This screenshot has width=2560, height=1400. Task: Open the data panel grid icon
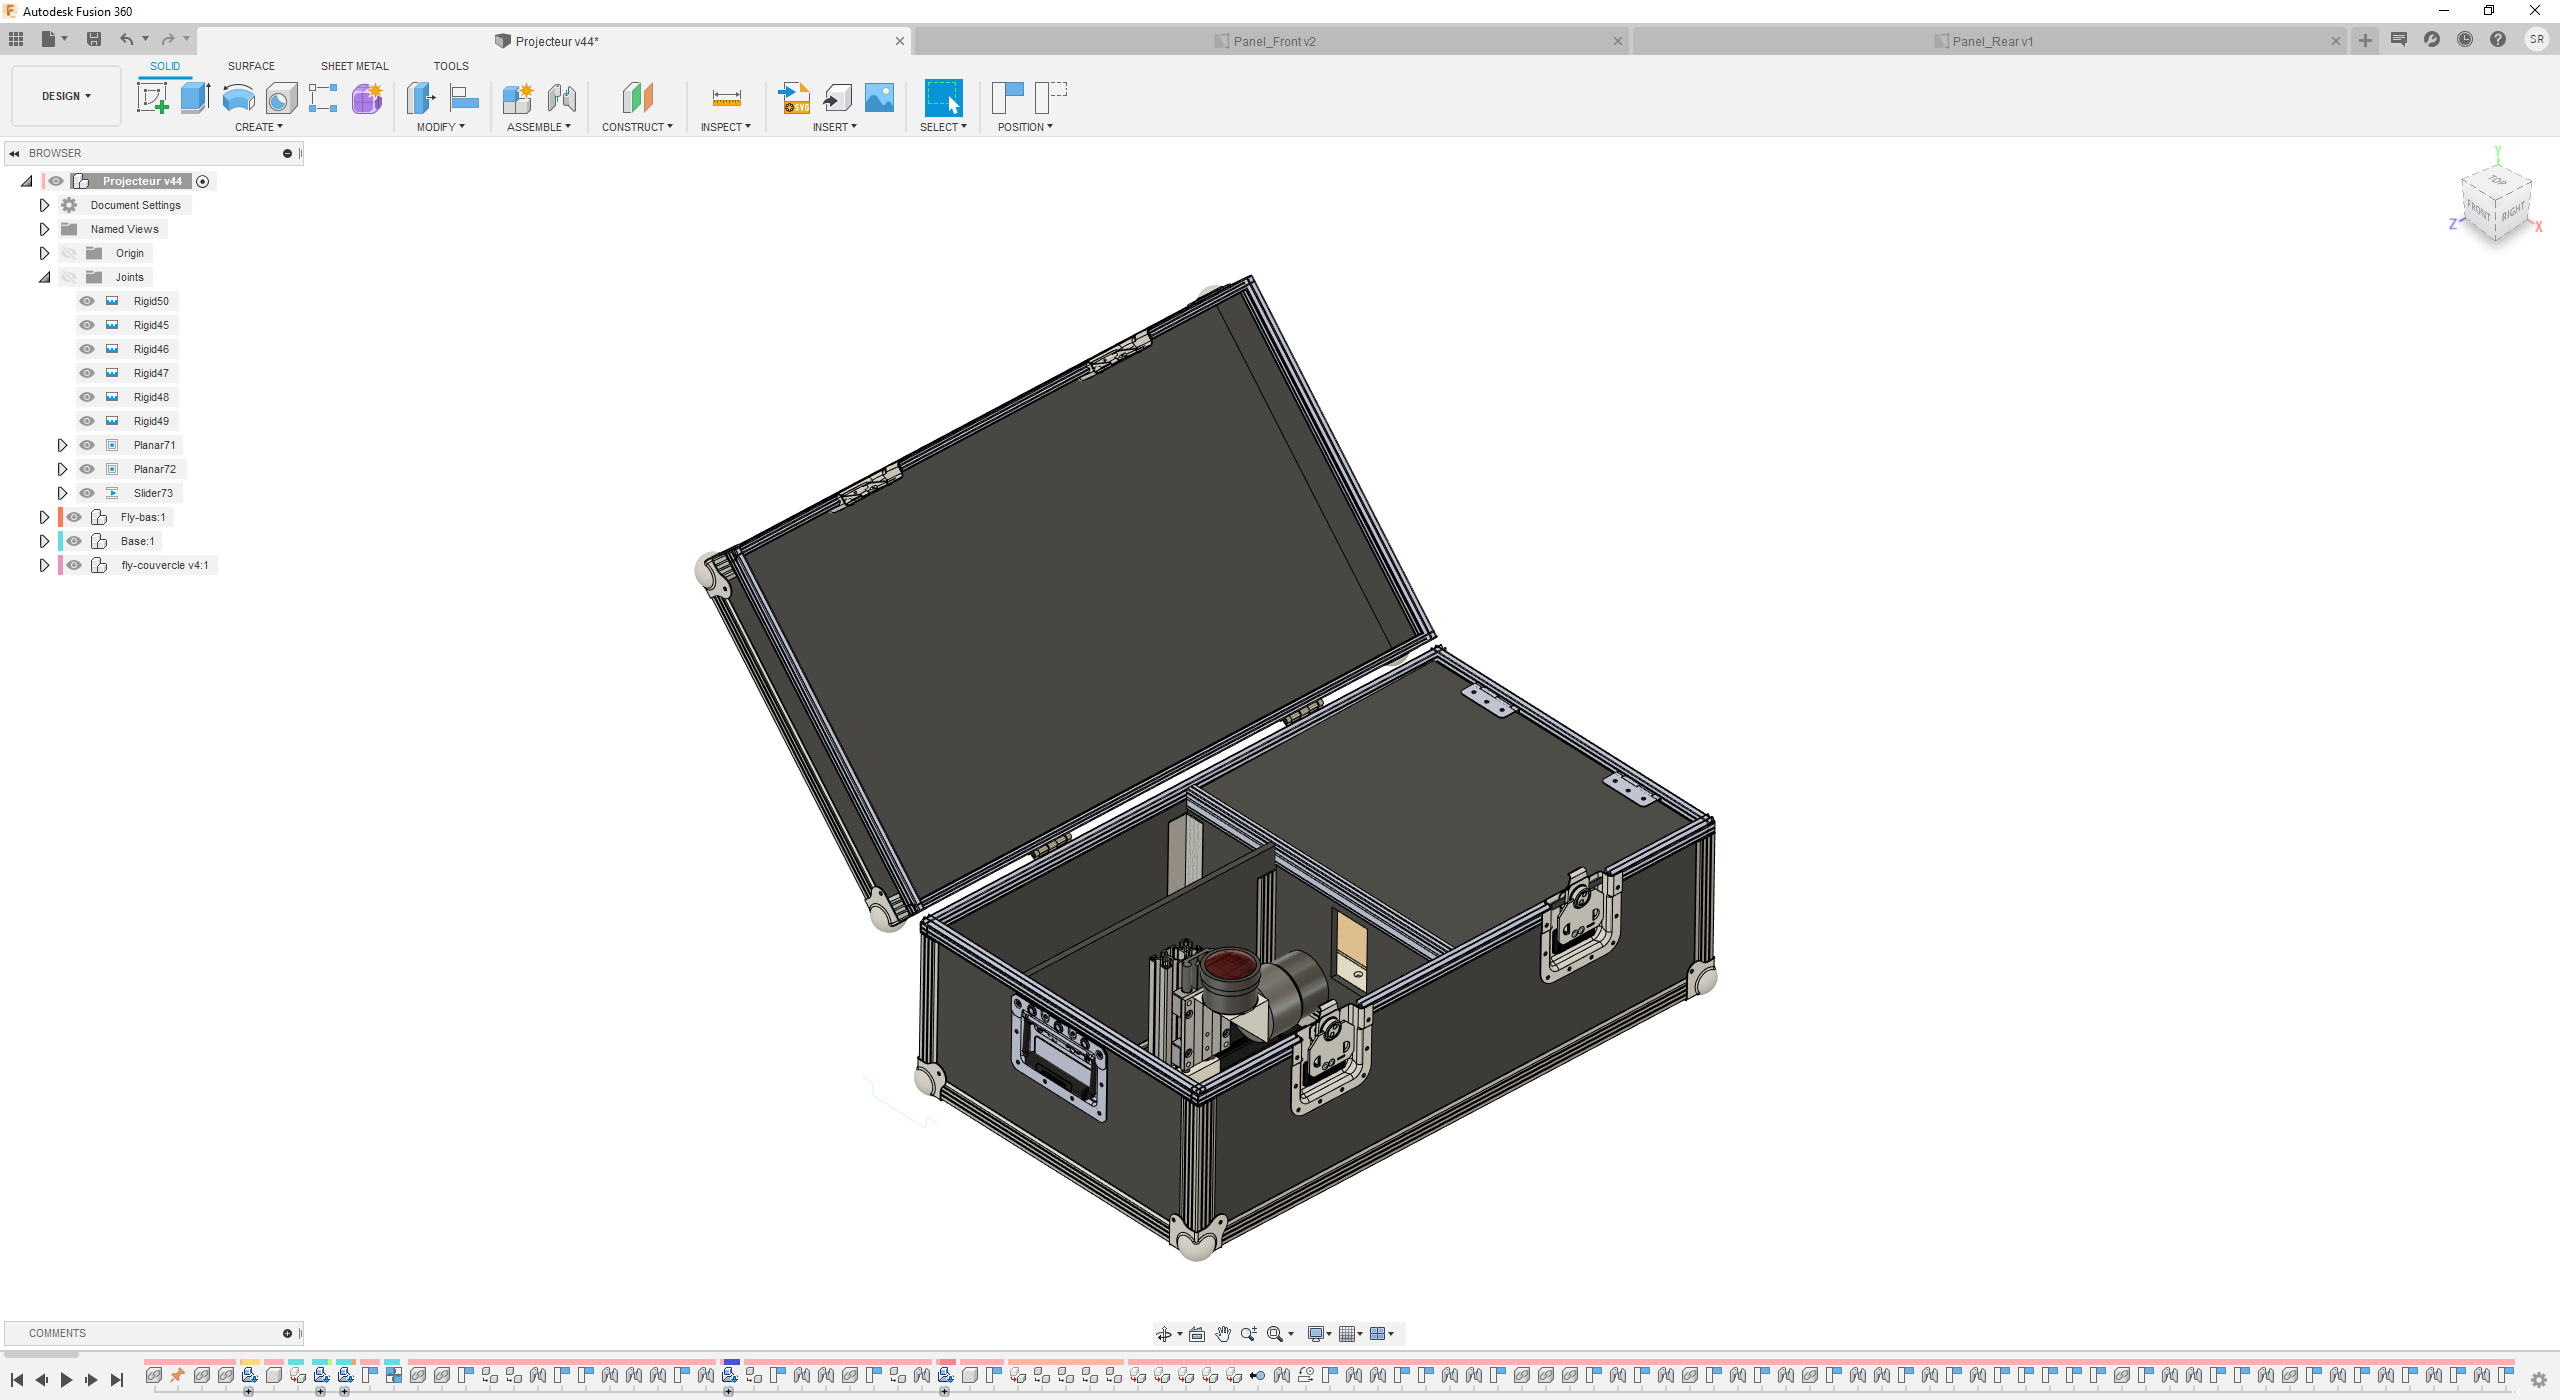(x=16, y=39)
